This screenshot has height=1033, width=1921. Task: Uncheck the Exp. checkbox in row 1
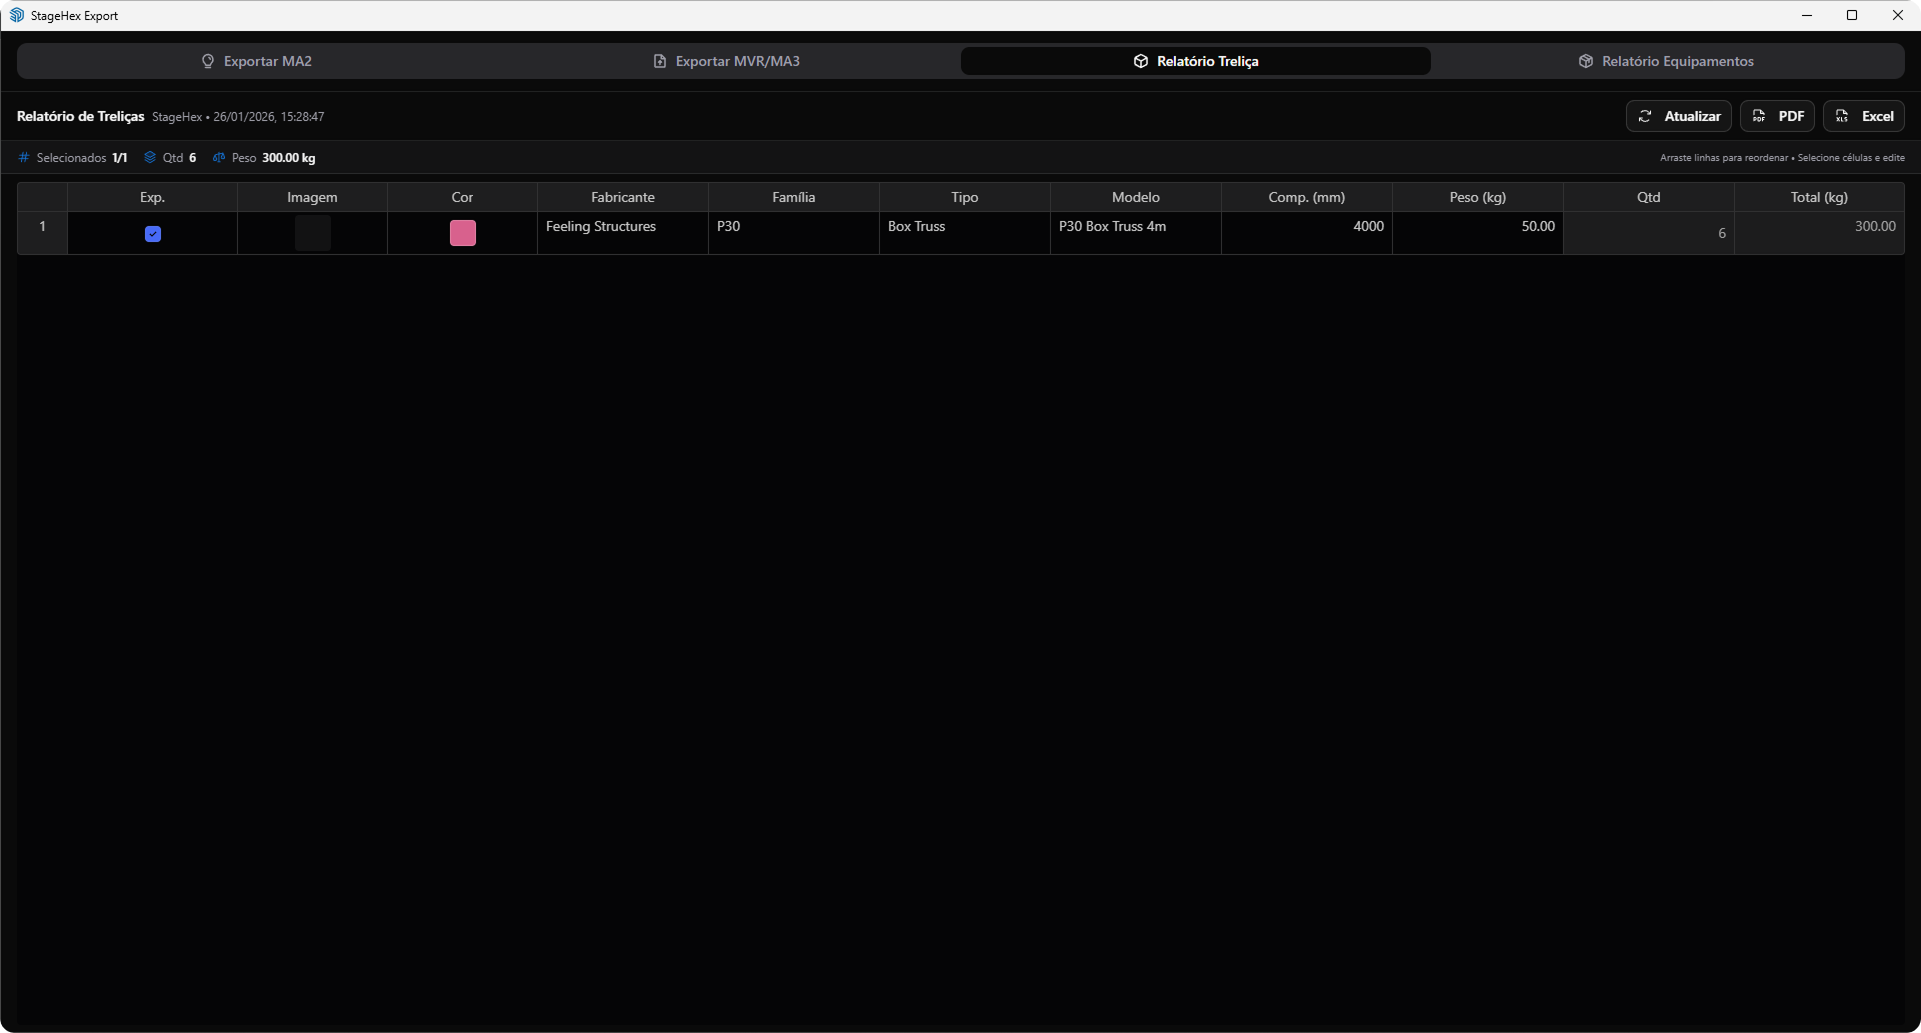click(153, 234)
